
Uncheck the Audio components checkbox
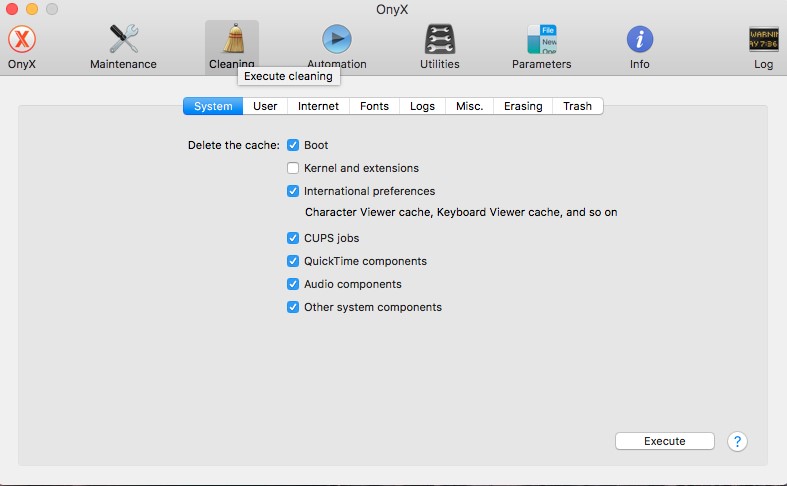pos(293,284)
